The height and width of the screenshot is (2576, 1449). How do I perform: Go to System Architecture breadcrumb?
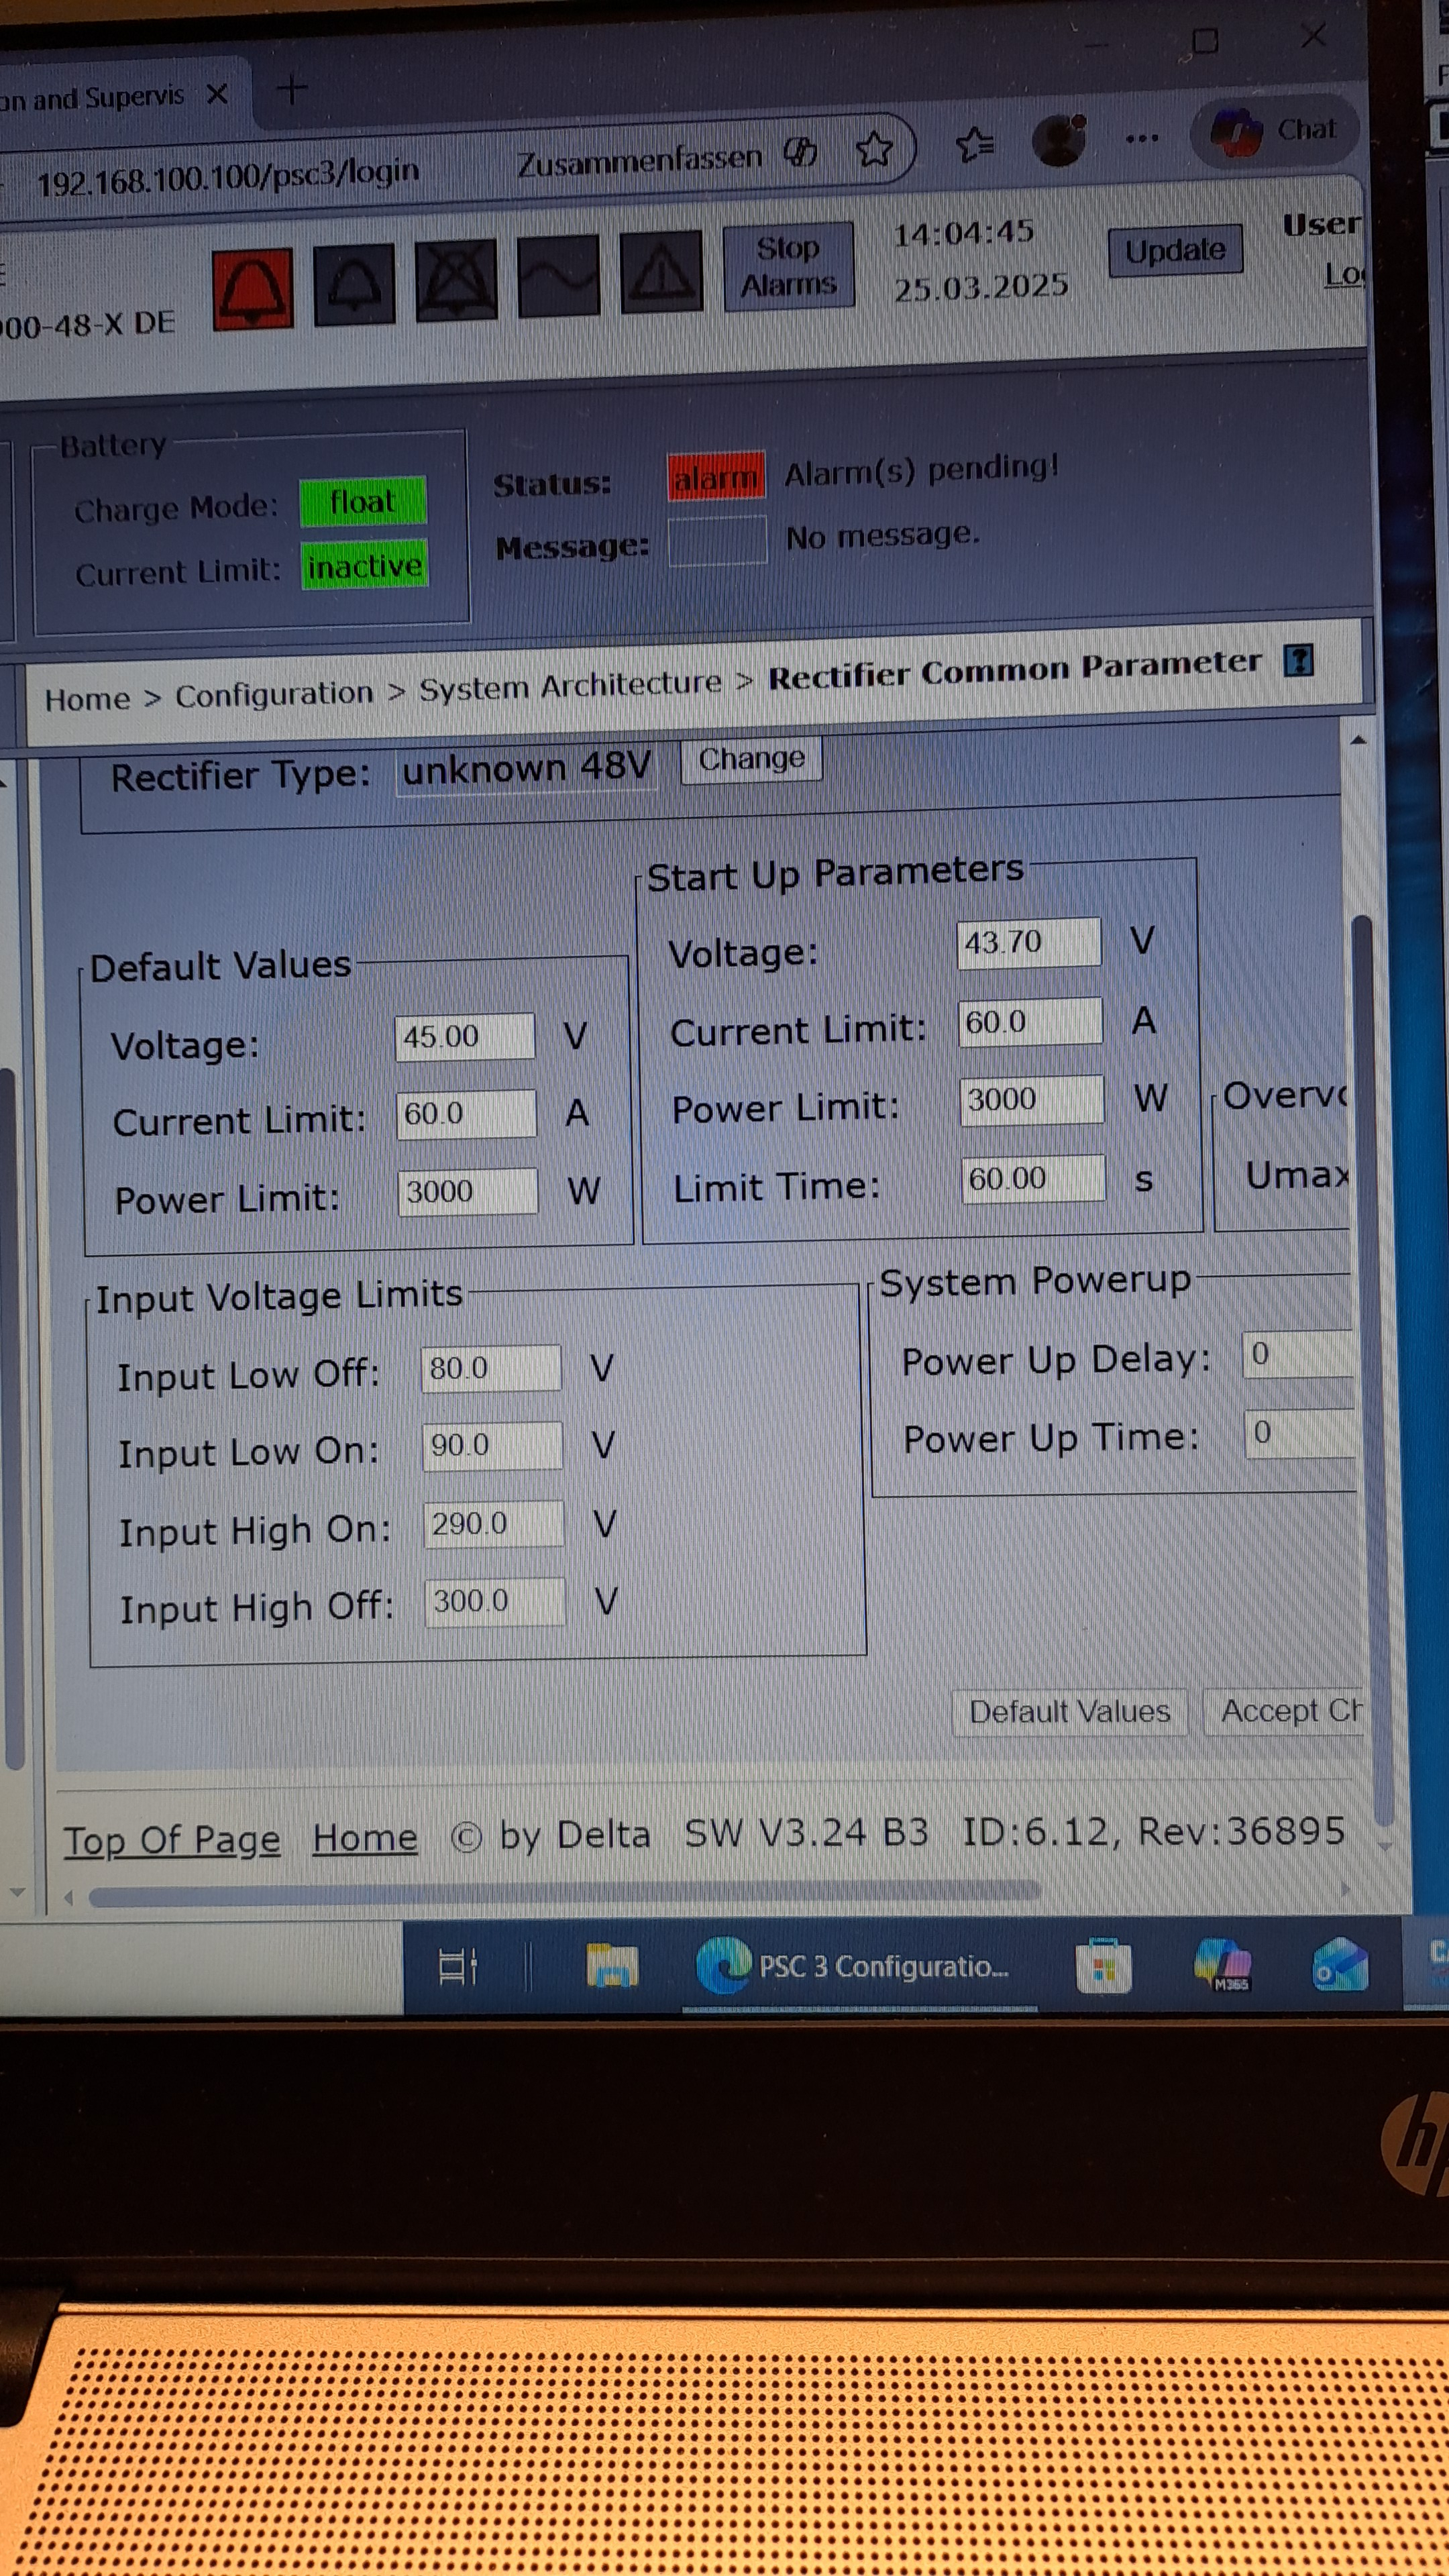tap(569, 685)
